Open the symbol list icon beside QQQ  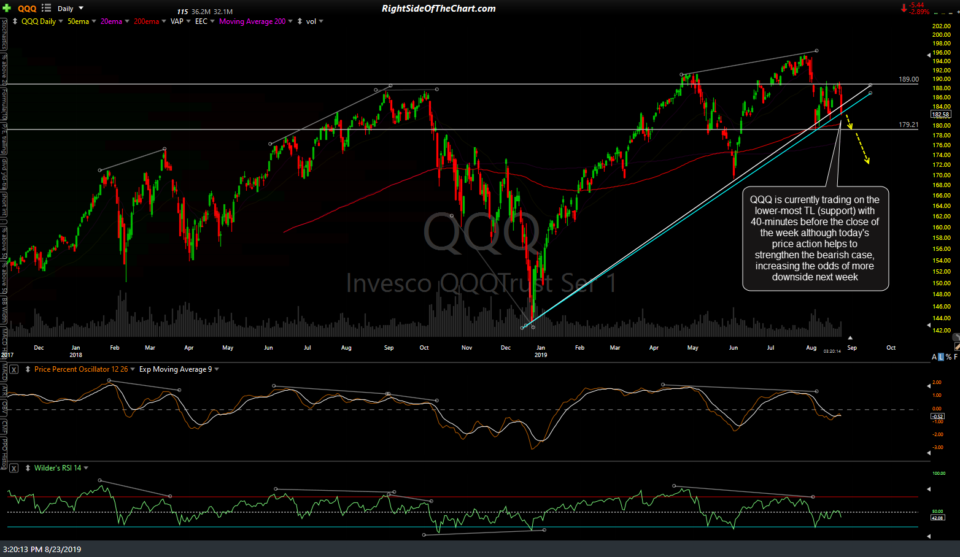point(46,8)
